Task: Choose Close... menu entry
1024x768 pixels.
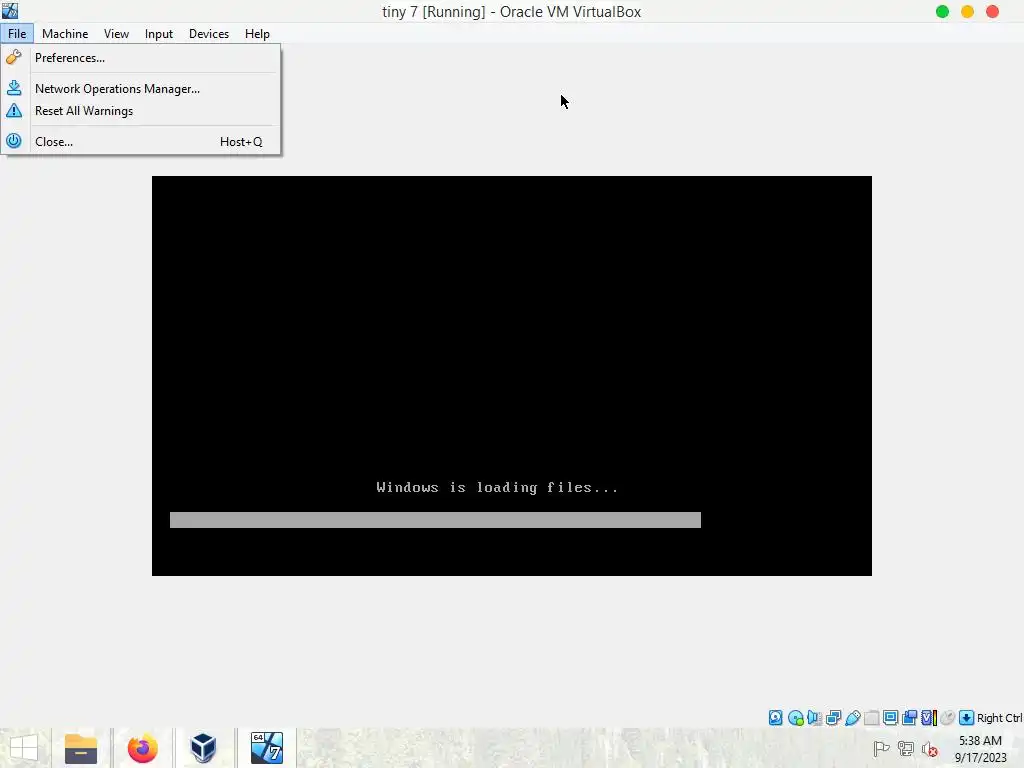Action: [141, 141]
